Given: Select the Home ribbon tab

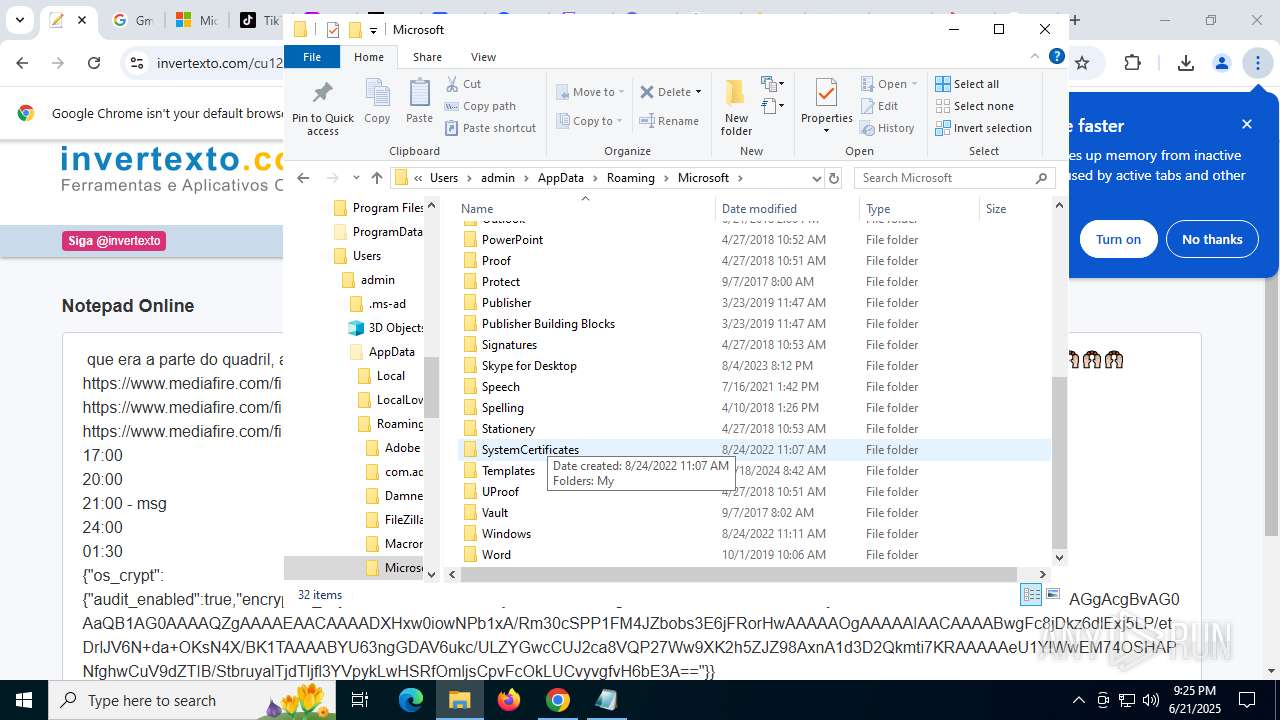Looking at the screenshot, I should point(369,57).
